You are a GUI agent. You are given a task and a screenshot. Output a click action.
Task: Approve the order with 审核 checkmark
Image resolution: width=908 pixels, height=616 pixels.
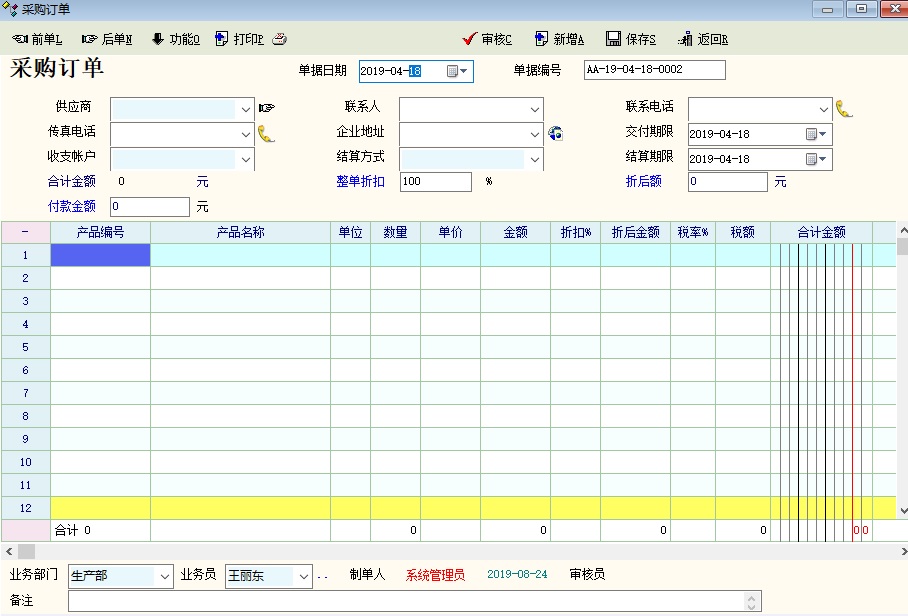coord(487,39)
